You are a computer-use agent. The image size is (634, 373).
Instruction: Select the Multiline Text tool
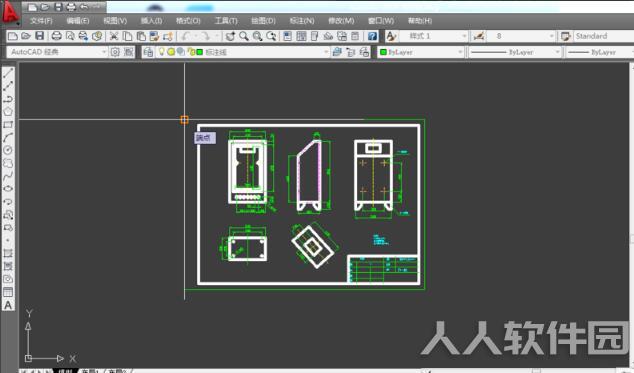click(x=8, y=305)
